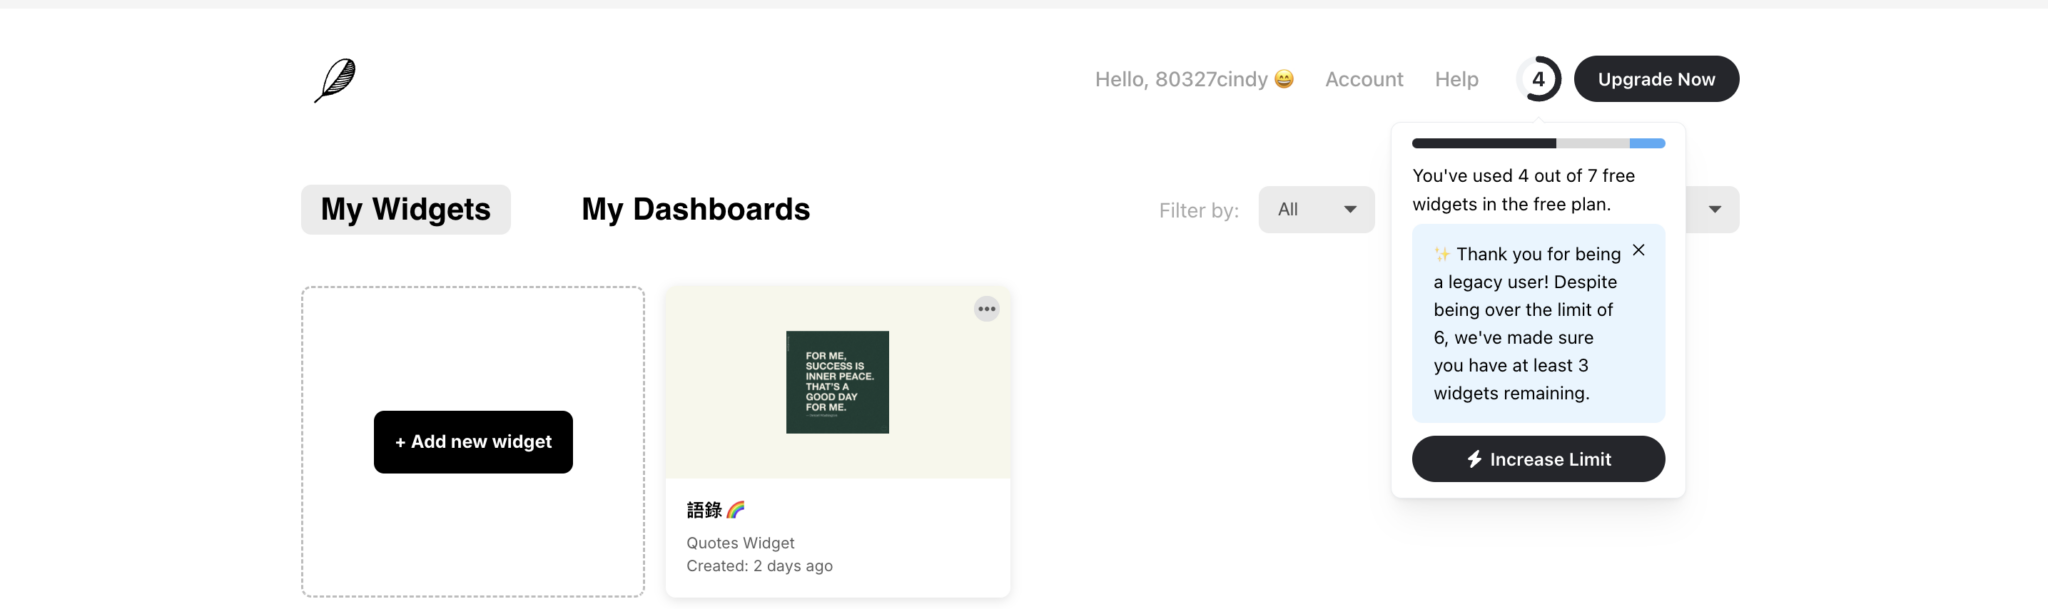
Task: Click the free widget usage progress bar
Action: click(x=1538, y=143)
